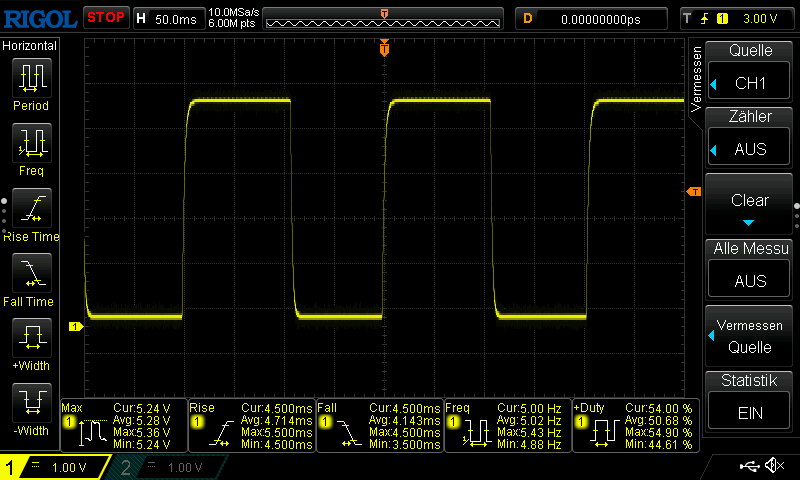Click the muted speaker icon
The width and height of the screenshot is (800, 480).
tap(774, 466)
